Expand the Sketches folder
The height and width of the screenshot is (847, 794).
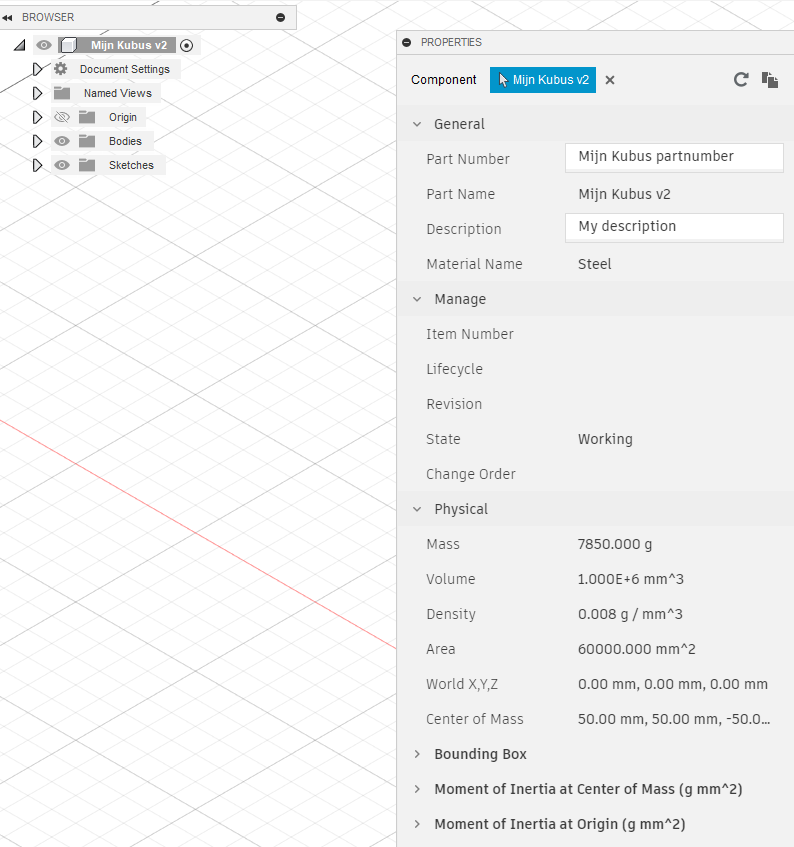point(37,165)
